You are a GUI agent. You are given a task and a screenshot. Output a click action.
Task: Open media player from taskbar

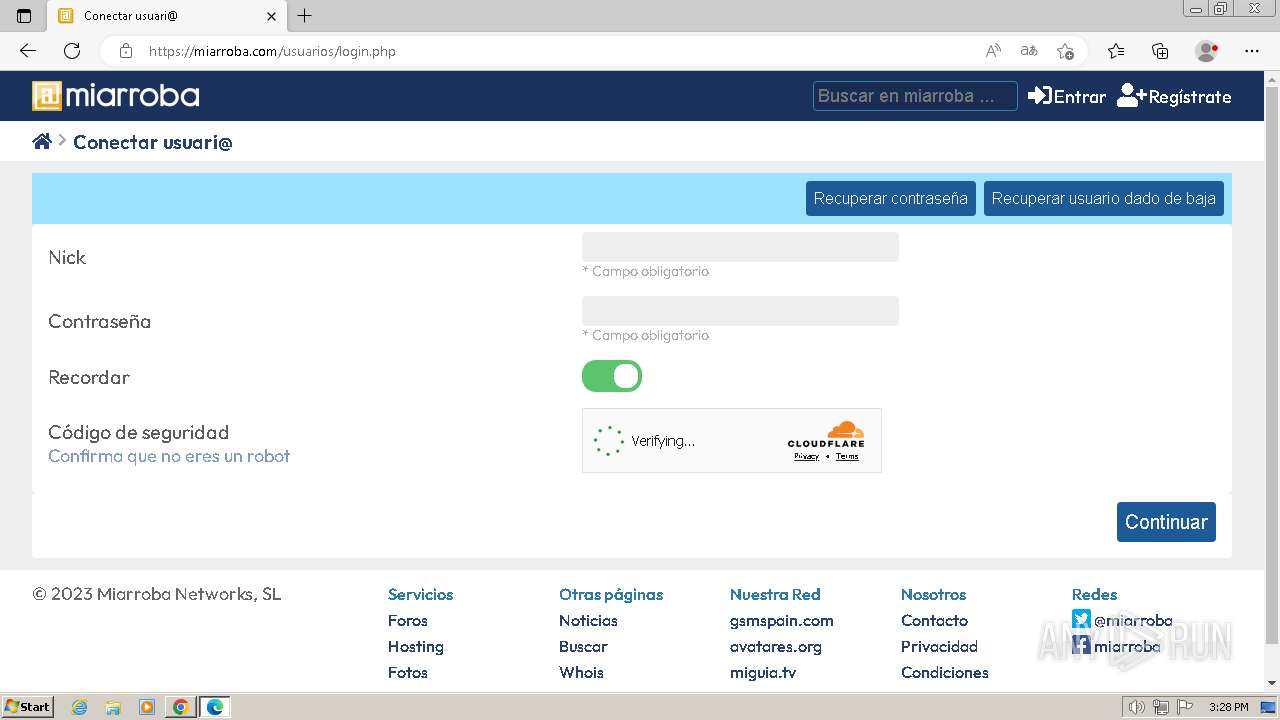(147, 707)
